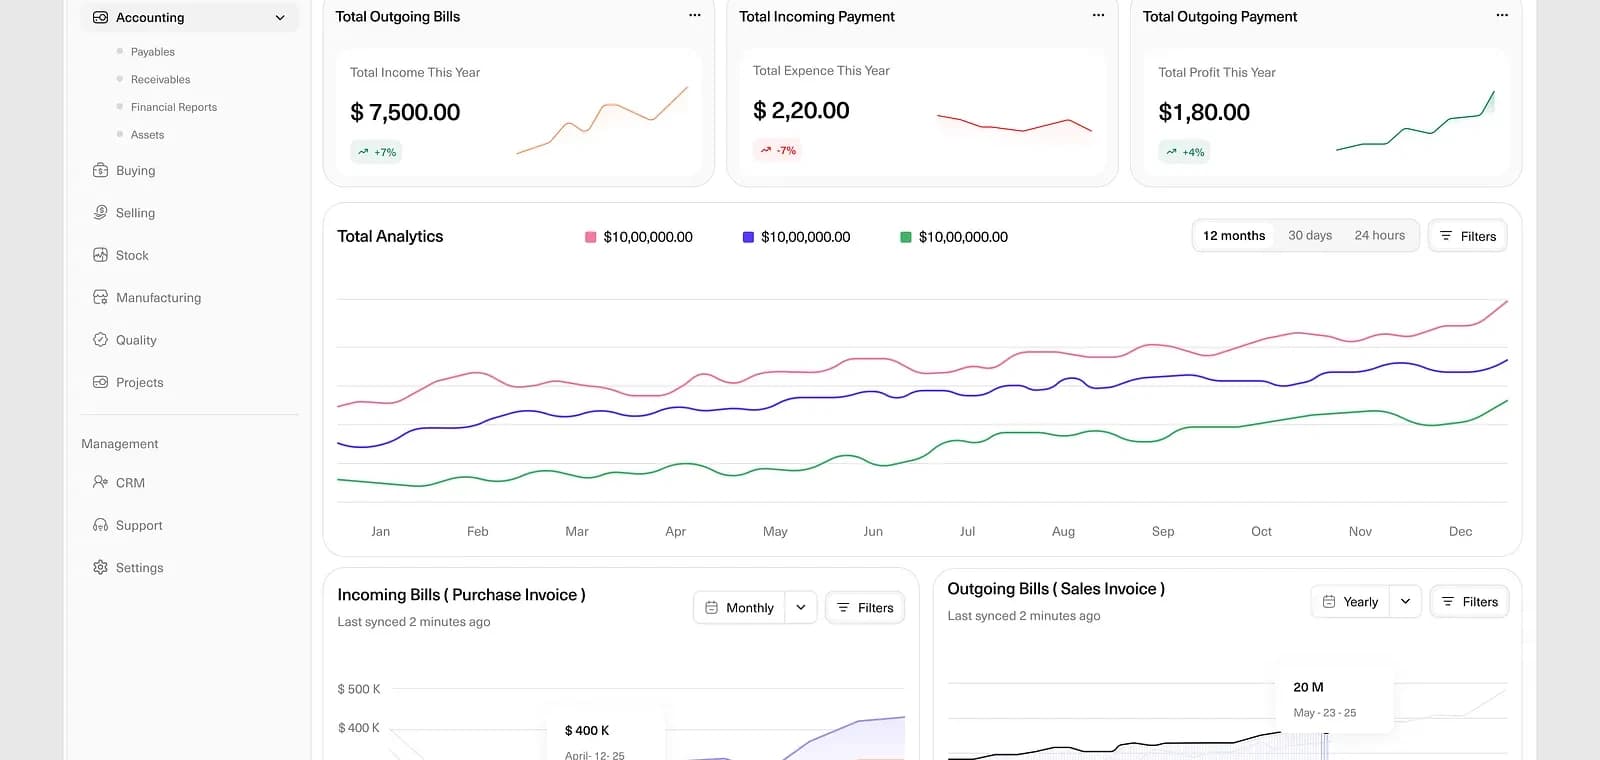Open Settings in the sidebar

tap(140, 567)
